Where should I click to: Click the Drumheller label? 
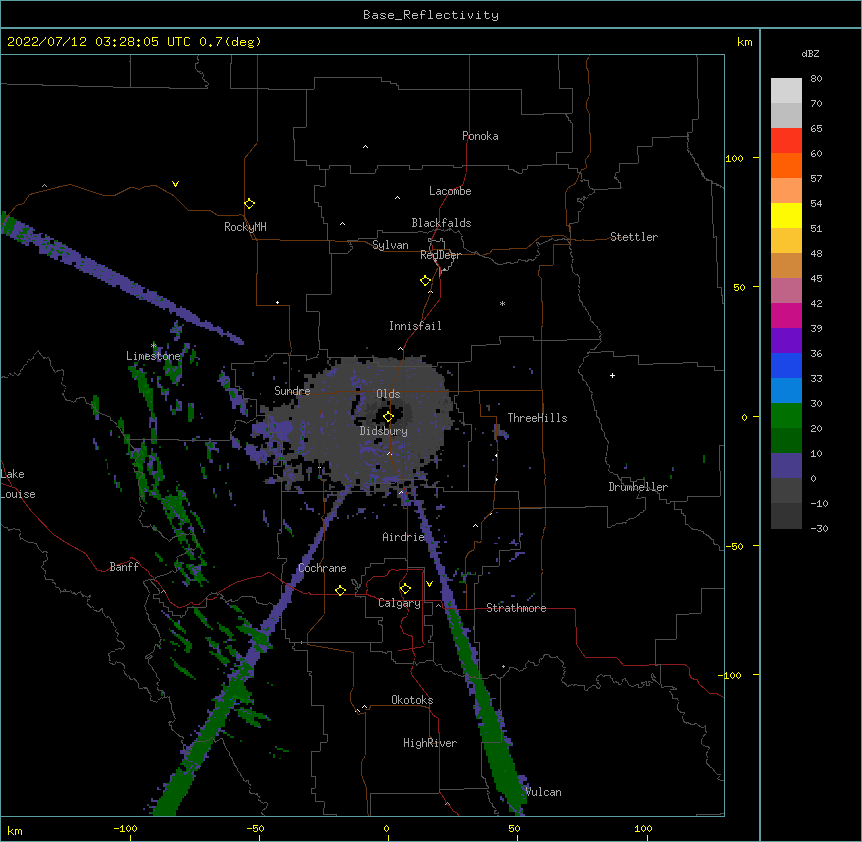pyautogui.click(x=638, y=487)
